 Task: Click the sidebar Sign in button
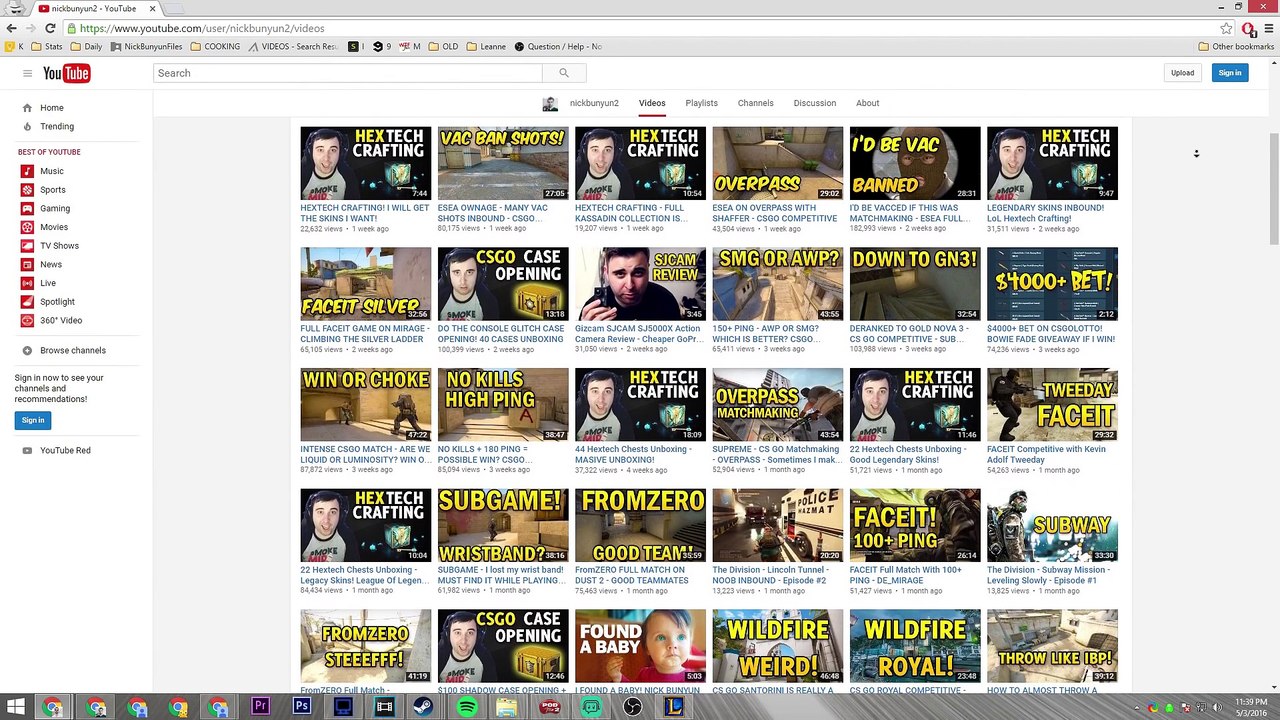click(x=33, y=420)
